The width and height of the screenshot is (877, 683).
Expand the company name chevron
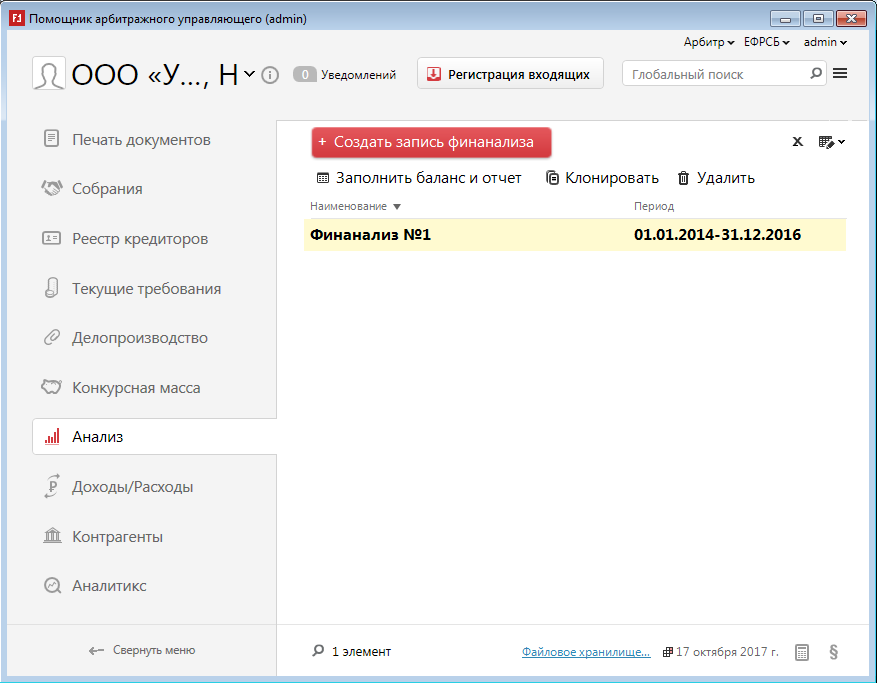tap(249, 74)
